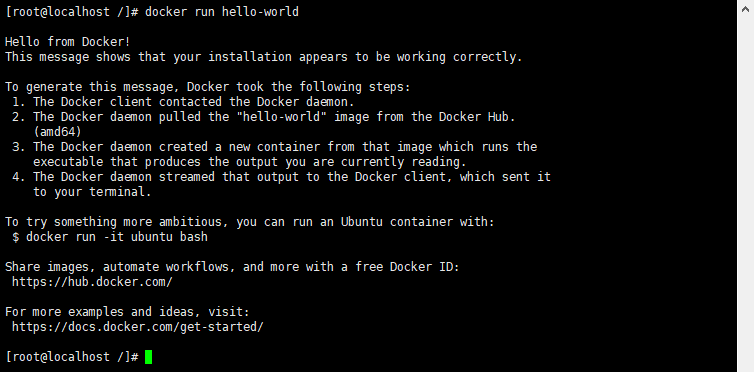Click the top [root@localhost /]# prompt

click(x=72, y=12)
